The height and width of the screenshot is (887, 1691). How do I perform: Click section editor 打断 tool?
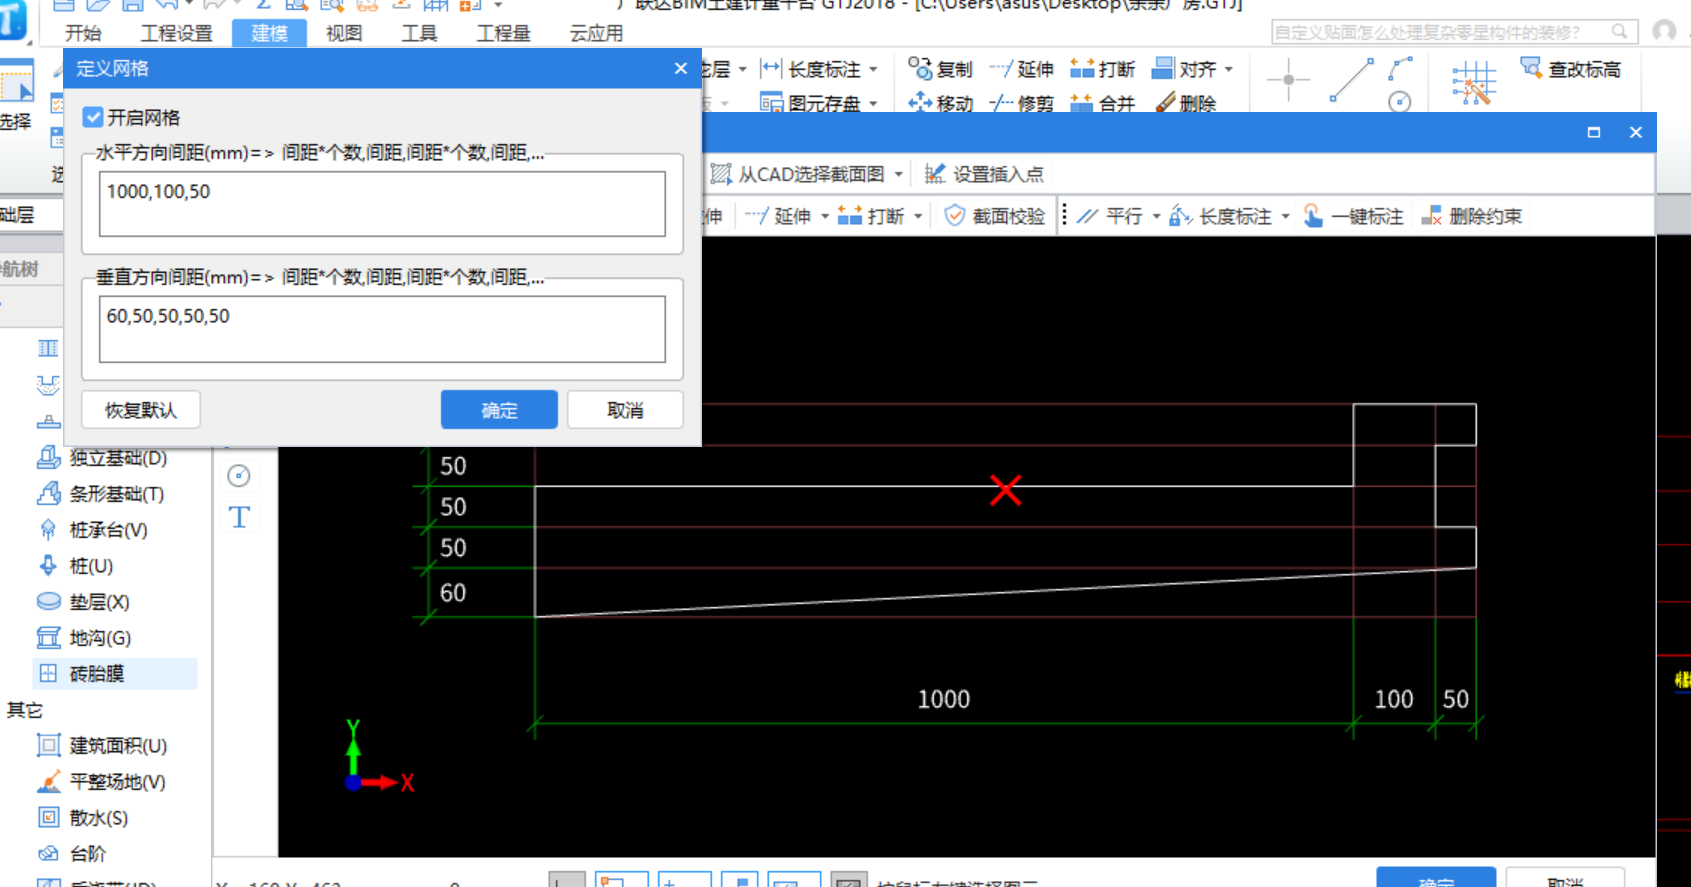coord(871,216)
